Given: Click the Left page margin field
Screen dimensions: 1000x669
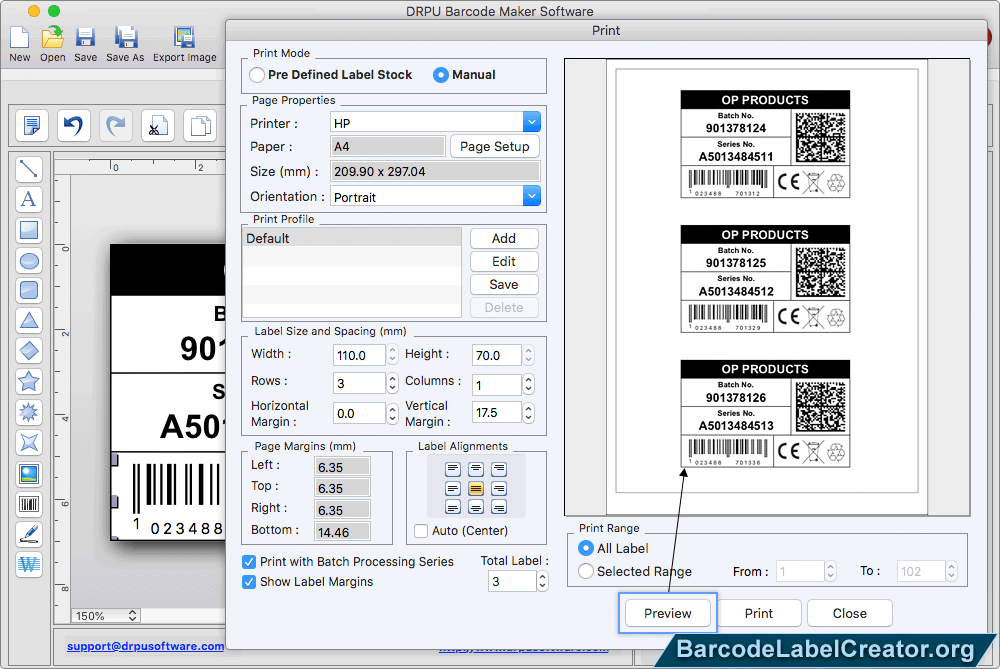Looking at the screenshot, I should pyautogui.click(x=342, y=467).
